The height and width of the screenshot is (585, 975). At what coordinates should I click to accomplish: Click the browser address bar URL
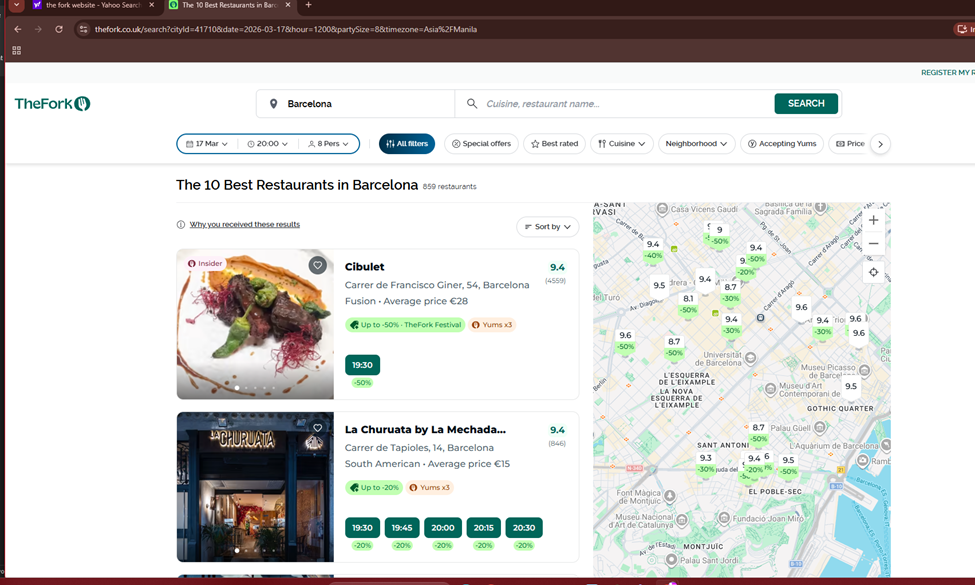(286, 29)
